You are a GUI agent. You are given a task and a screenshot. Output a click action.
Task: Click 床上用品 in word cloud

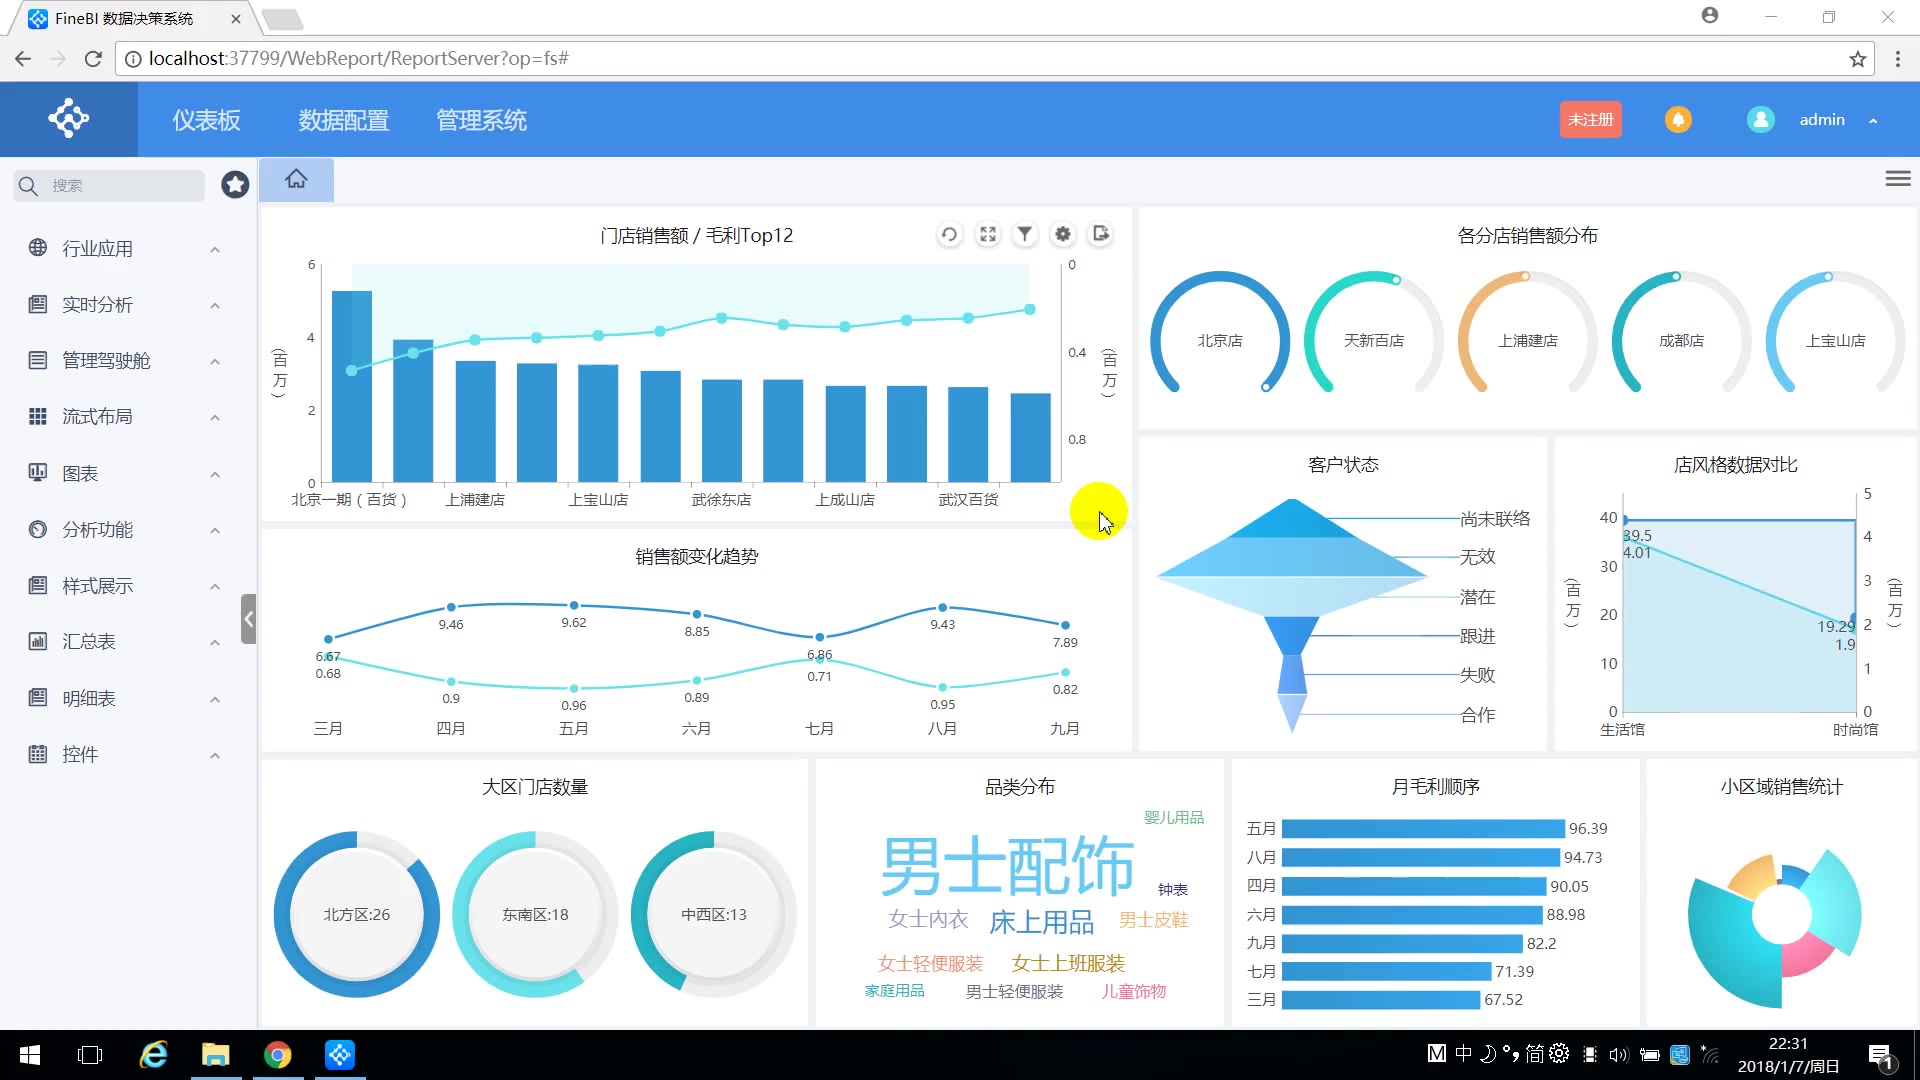point(1041,921)
